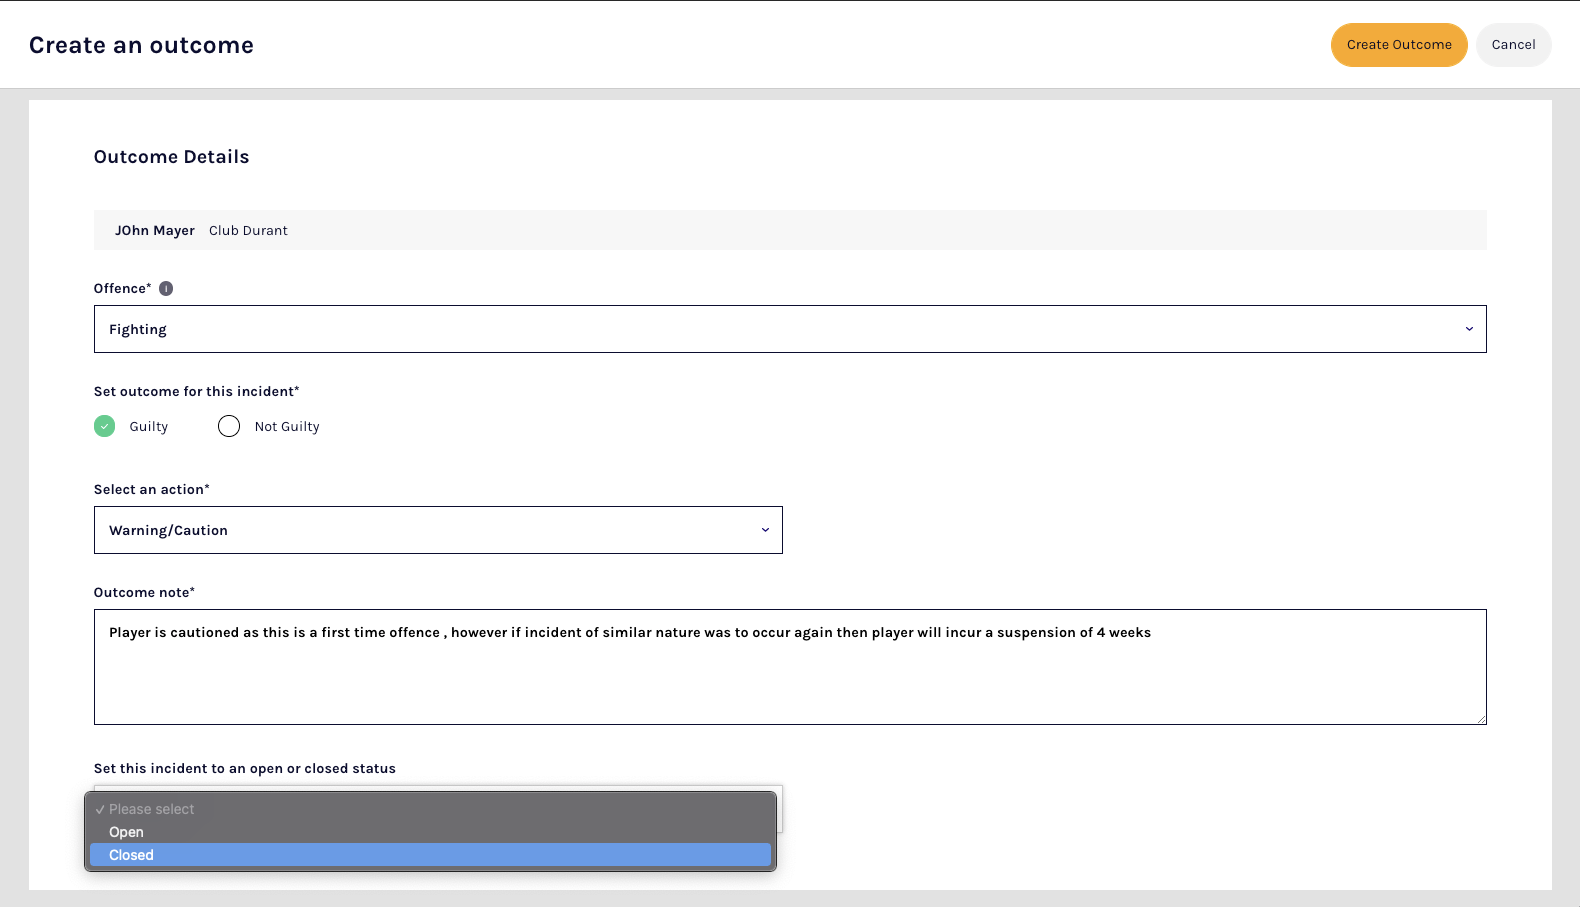The width and height of the screenshot is (1580, 907).
Task: Click the Offence dropdown chevron arrow
Action: tap(1469, 329)
